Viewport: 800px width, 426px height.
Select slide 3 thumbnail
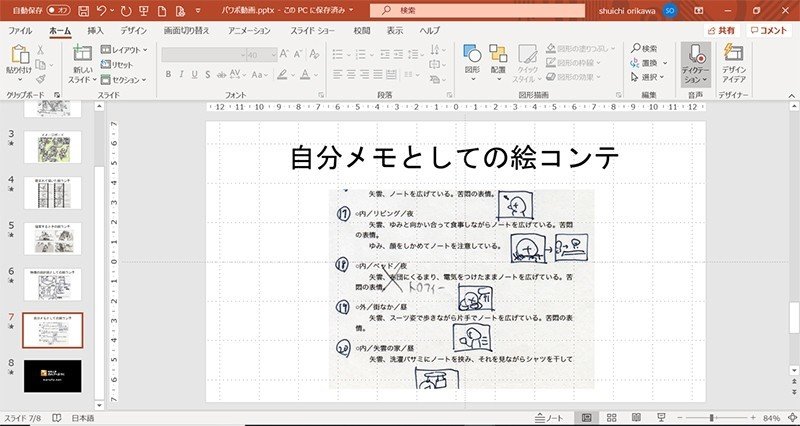[x=53, y=147]
